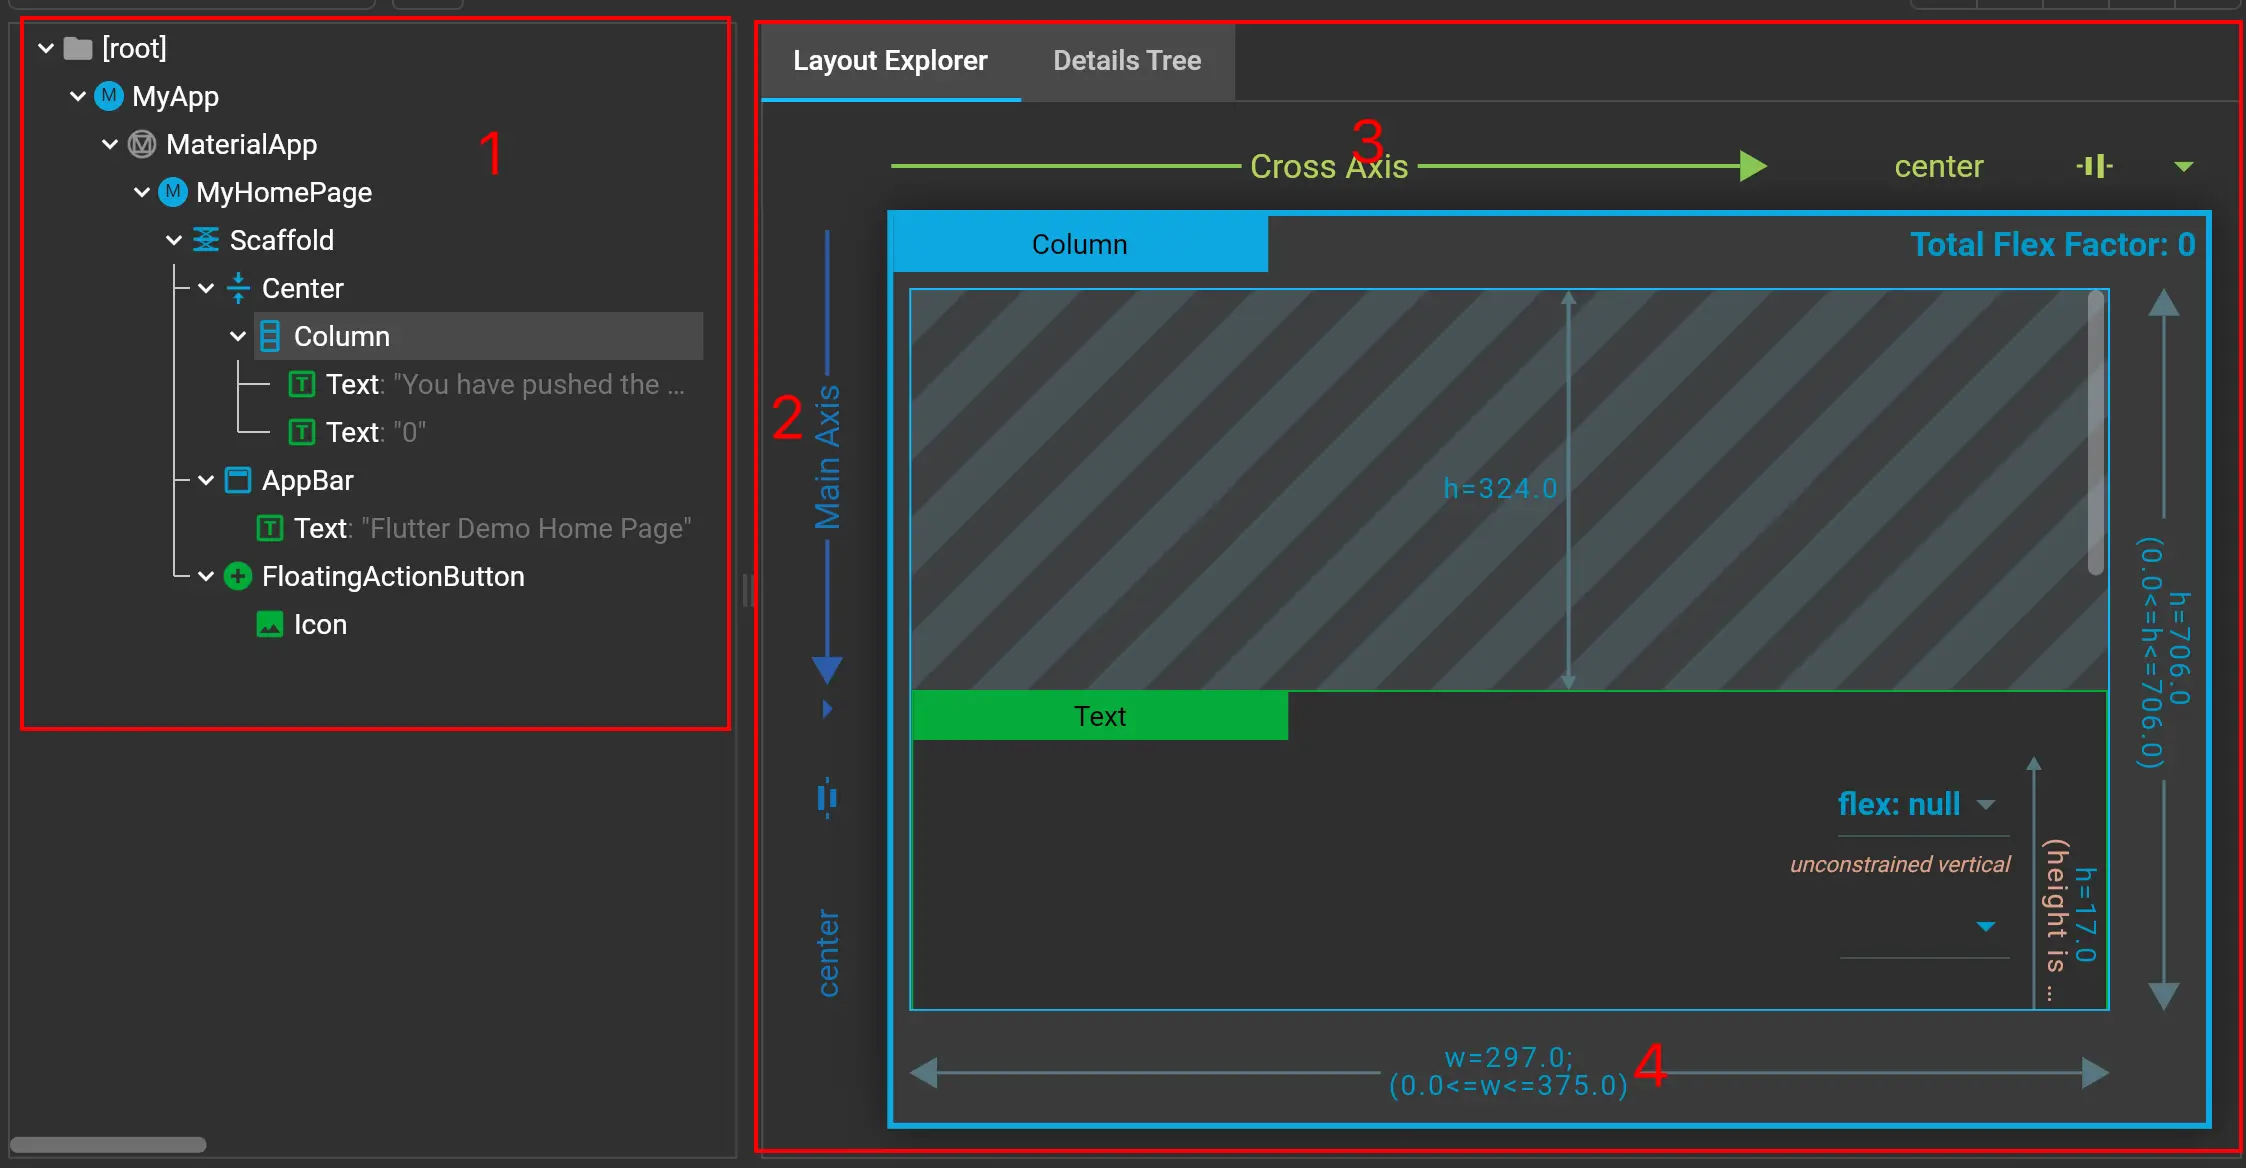The width and height of the screenshot is (2246, 1168).
Task: Click the horizontal scrollbar under the tree
Action: (x=108, y=1144)
